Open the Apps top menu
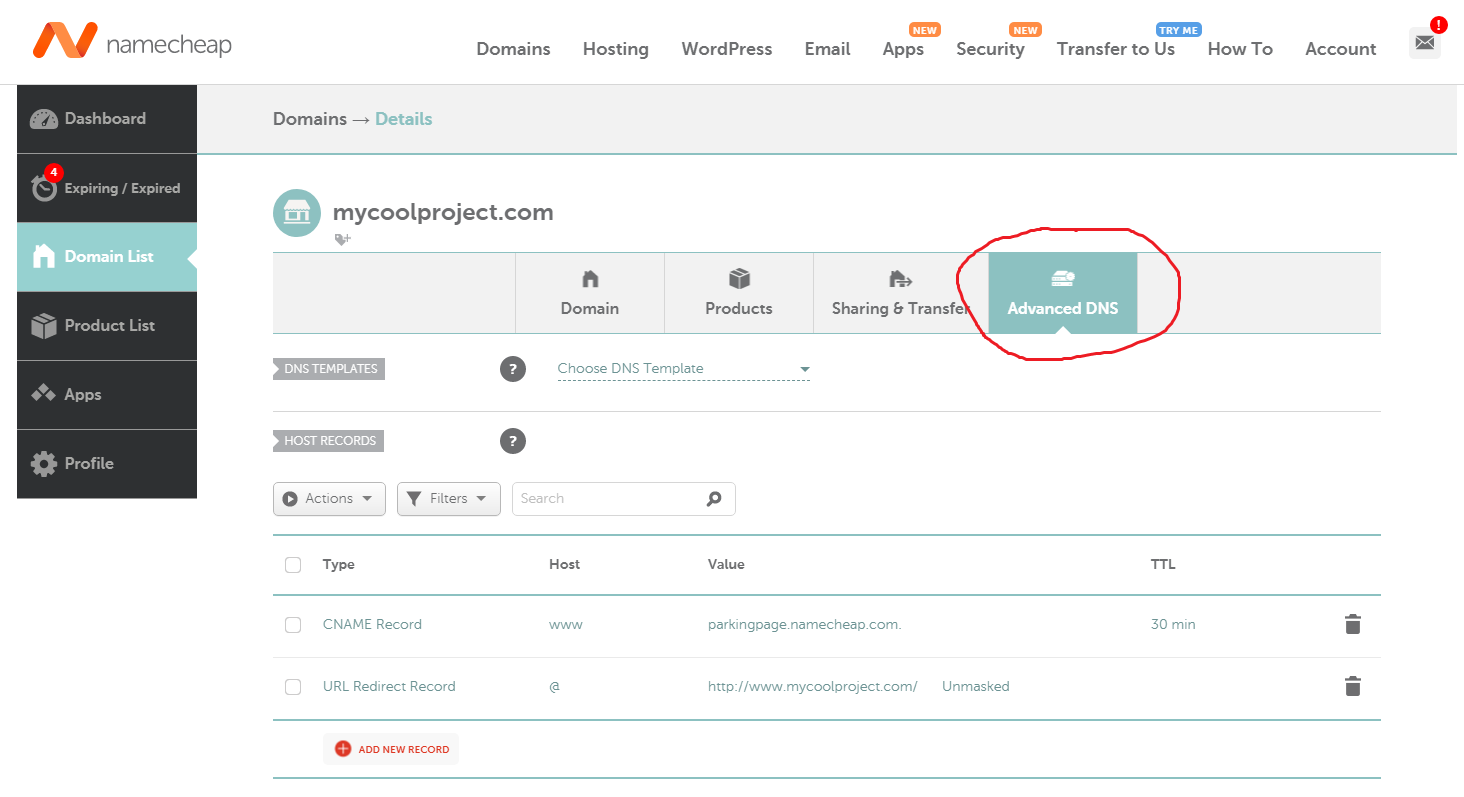The width and height of the screenshot is (1464, 797). pyautogui.click(x=903, y=49)
